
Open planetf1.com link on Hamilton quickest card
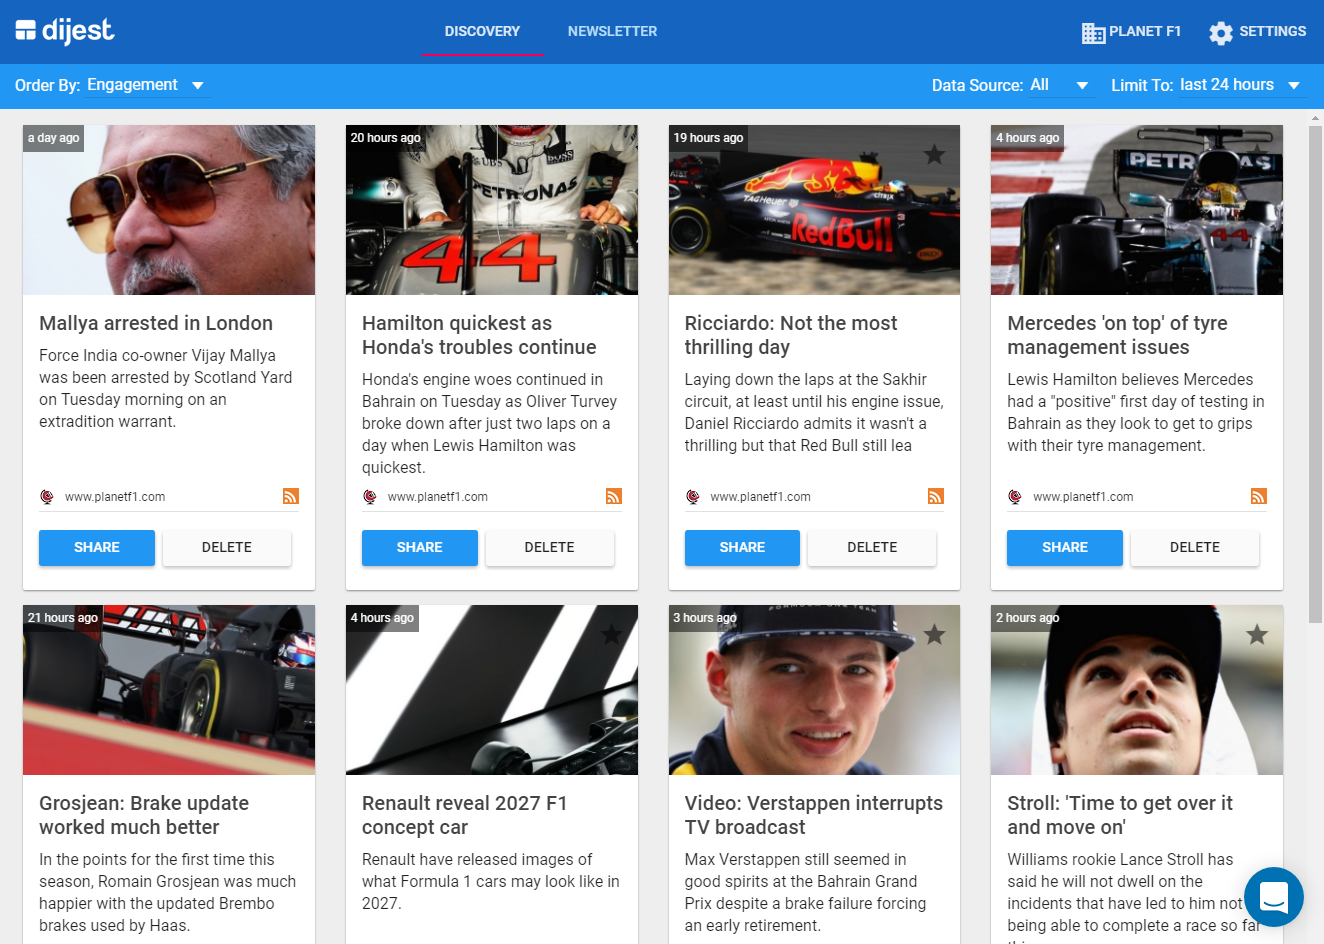point(438,497)
